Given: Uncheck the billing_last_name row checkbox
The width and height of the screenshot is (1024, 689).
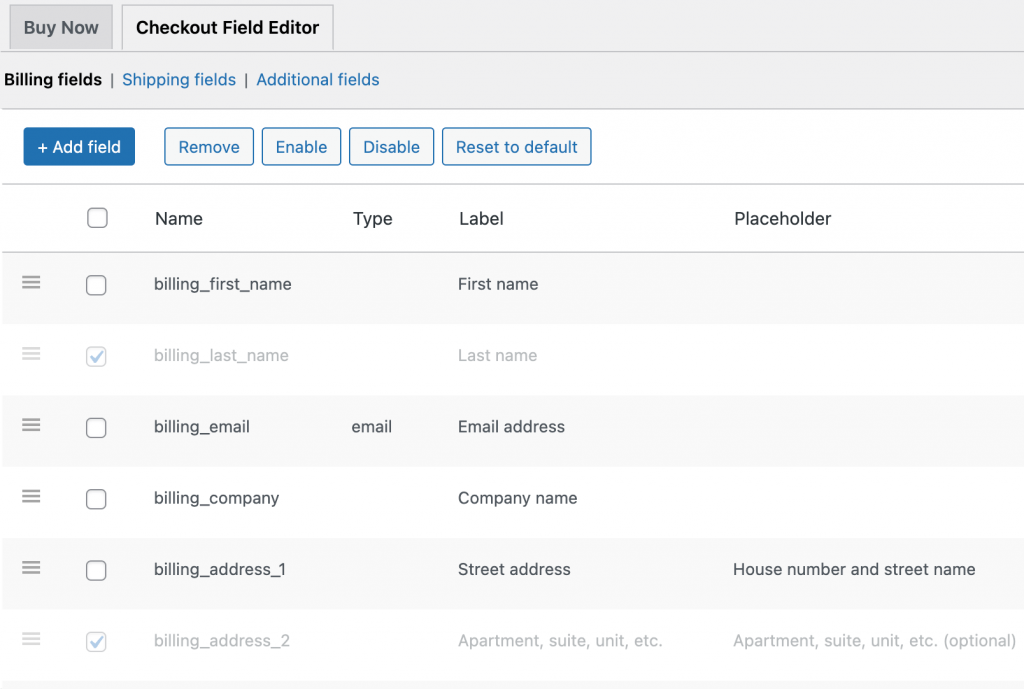Looking at the screenshot, I should tap(96, 356).
